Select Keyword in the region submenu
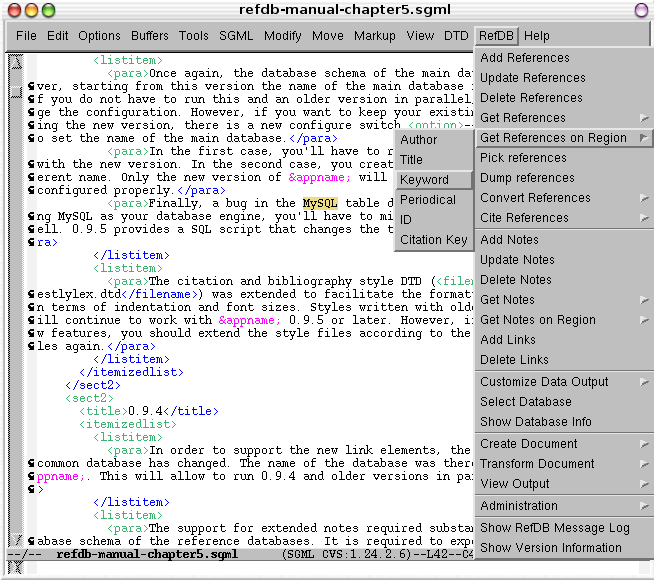654x580 pixels. tap(424, 180)
